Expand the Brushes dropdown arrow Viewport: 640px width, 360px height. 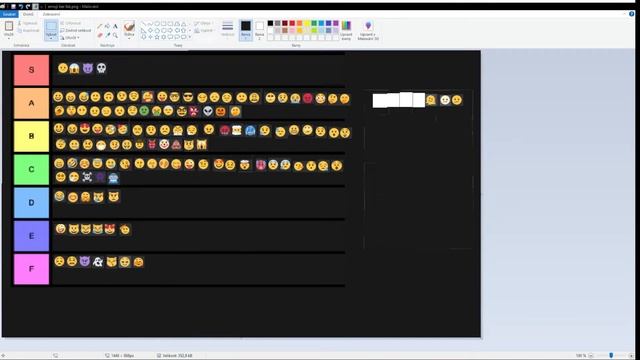click(x=129, y=37)
